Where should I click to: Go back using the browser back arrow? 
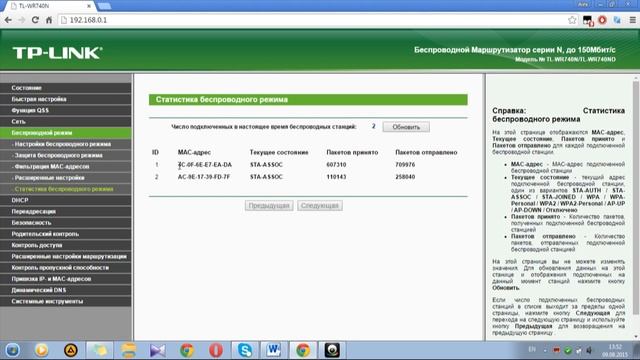point(8,20)
